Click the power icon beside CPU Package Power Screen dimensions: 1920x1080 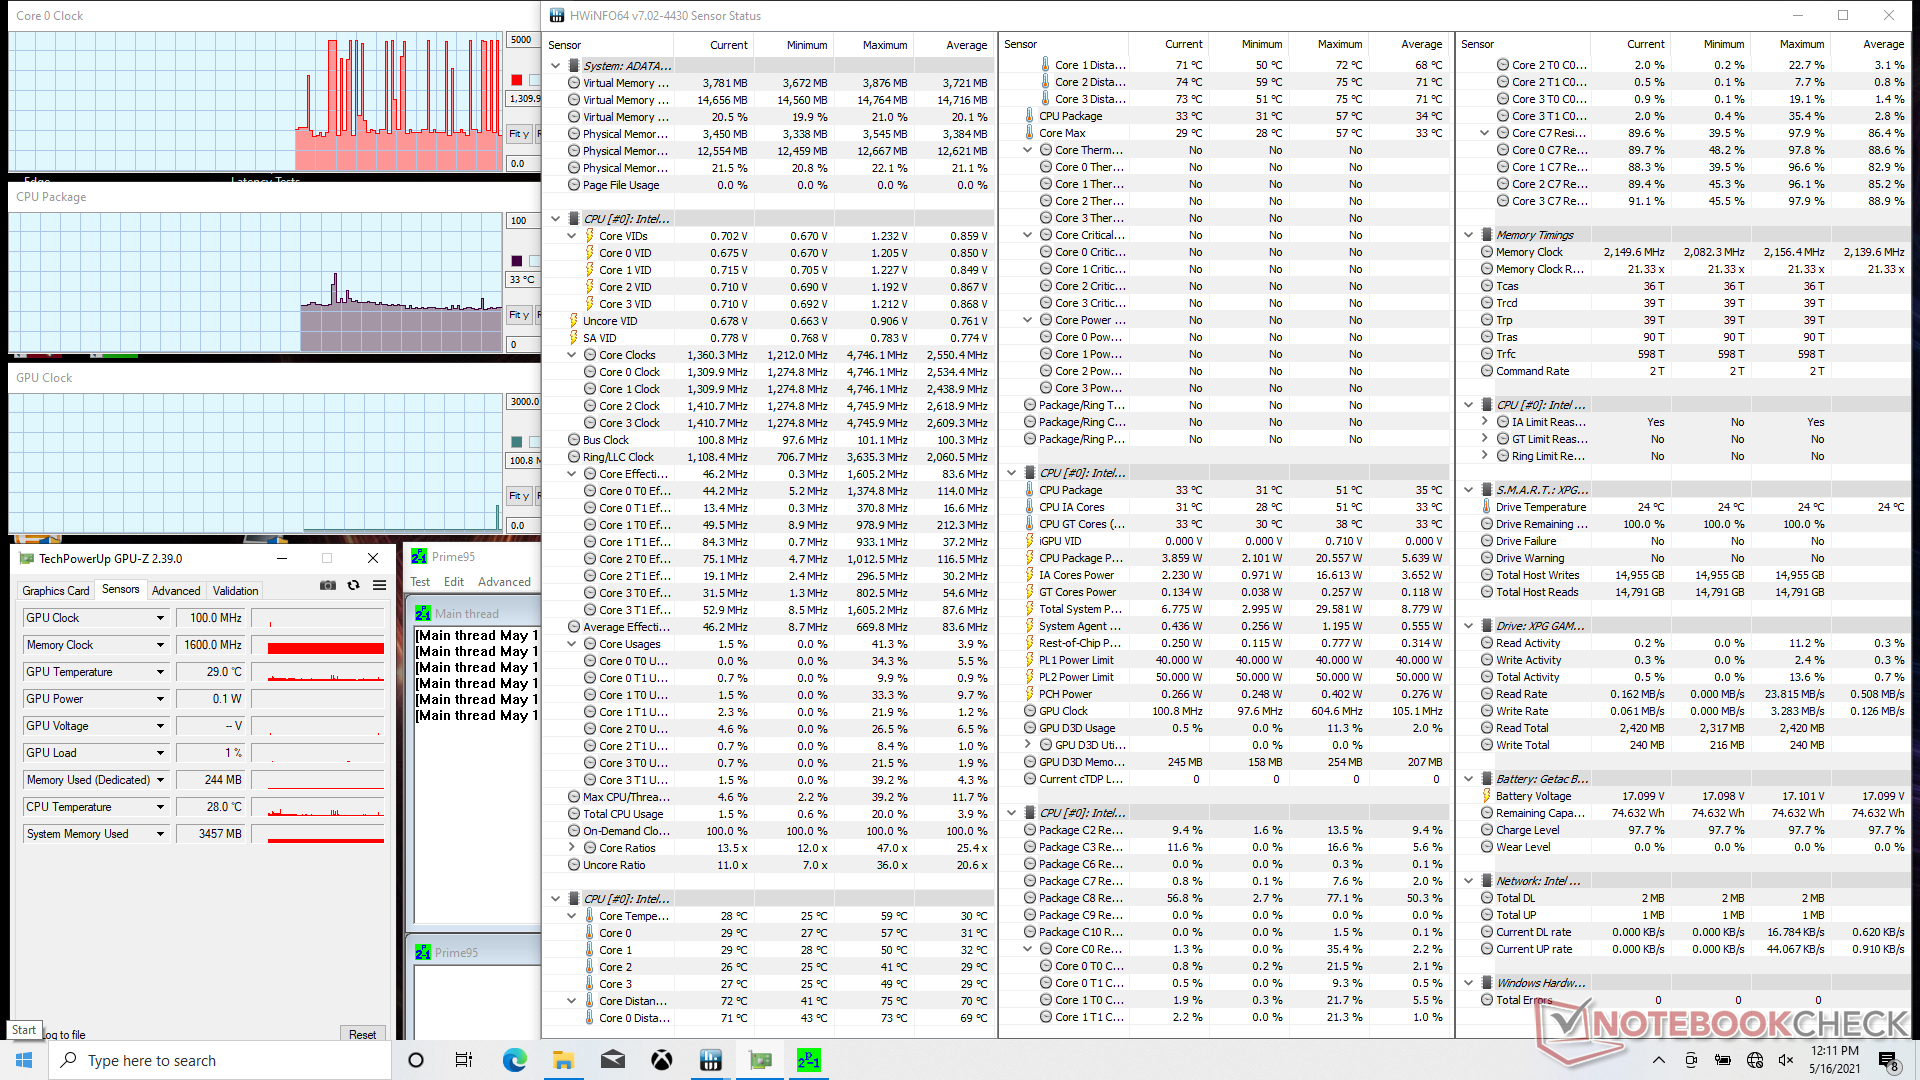tap(1029, 558)
